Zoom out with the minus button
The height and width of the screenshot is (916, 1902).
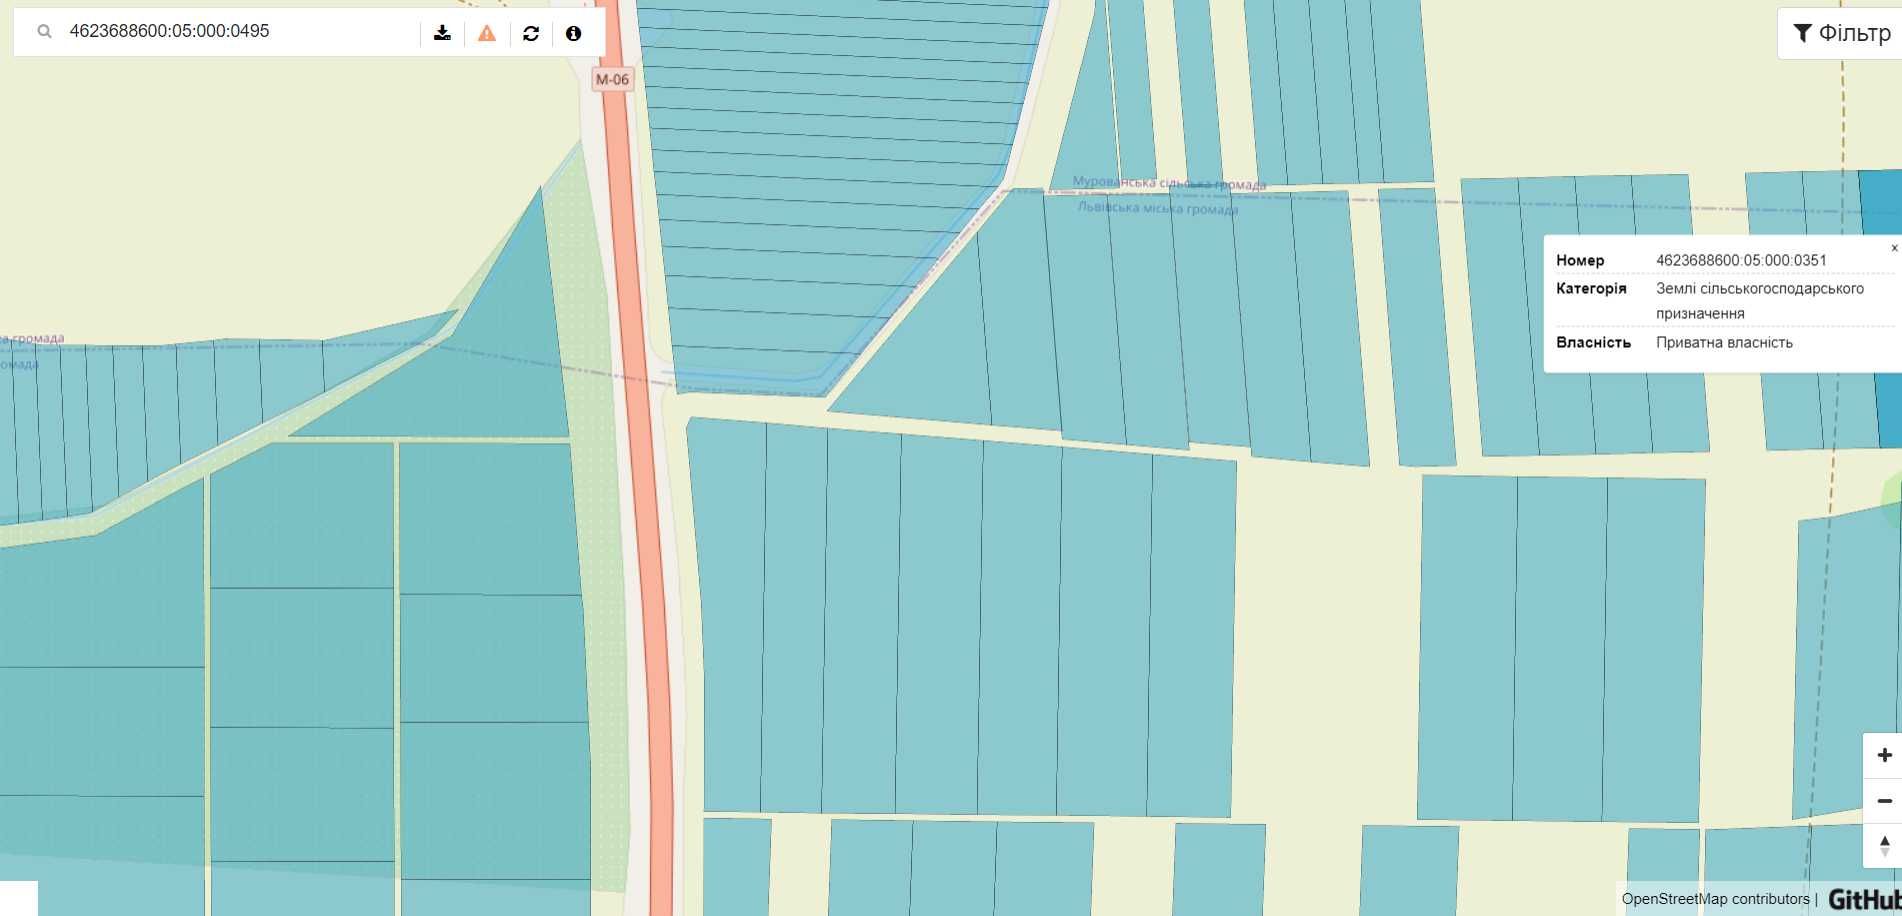point(1884,801)
